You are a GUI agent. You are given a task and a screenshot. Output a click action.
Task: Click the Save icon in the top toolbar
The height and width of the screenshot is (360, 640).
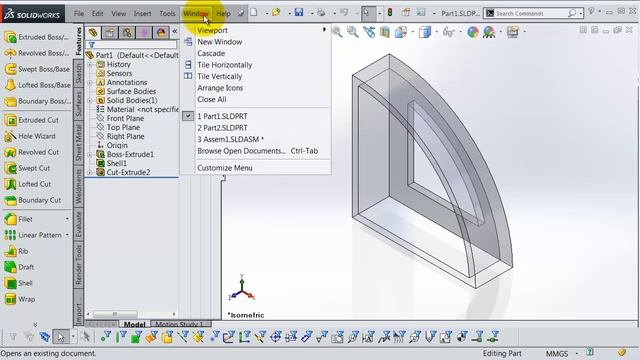(299, 12)
